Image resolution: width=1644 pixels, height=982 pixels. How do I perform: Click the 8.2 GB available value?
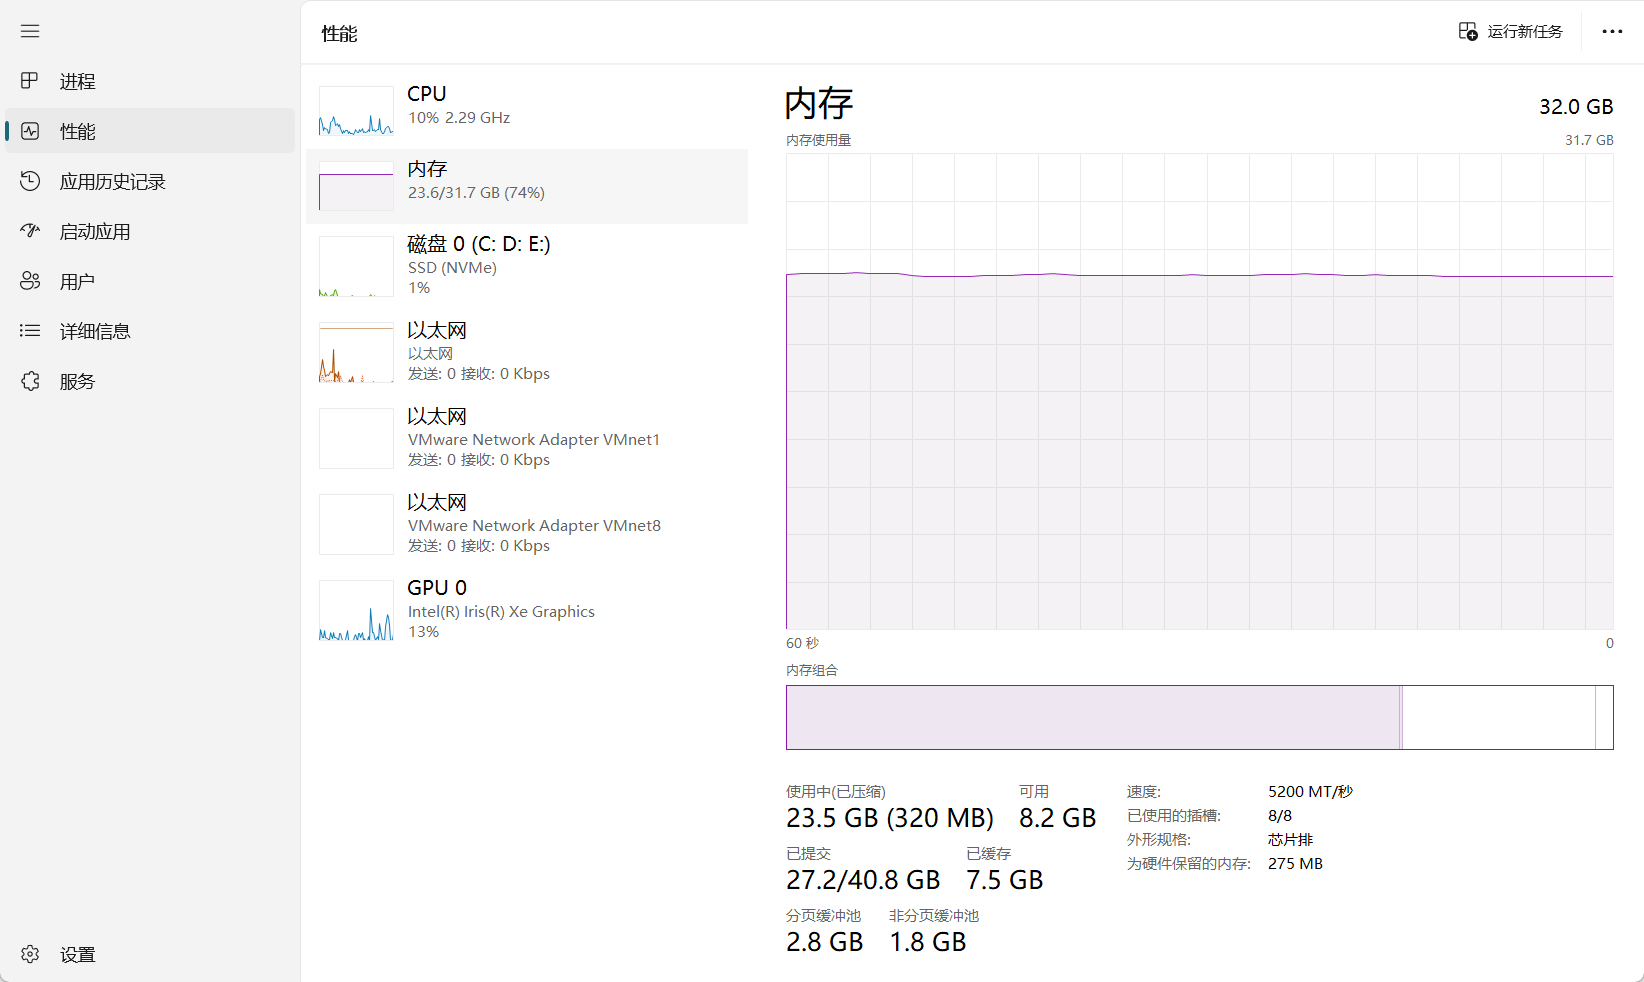1058,818
